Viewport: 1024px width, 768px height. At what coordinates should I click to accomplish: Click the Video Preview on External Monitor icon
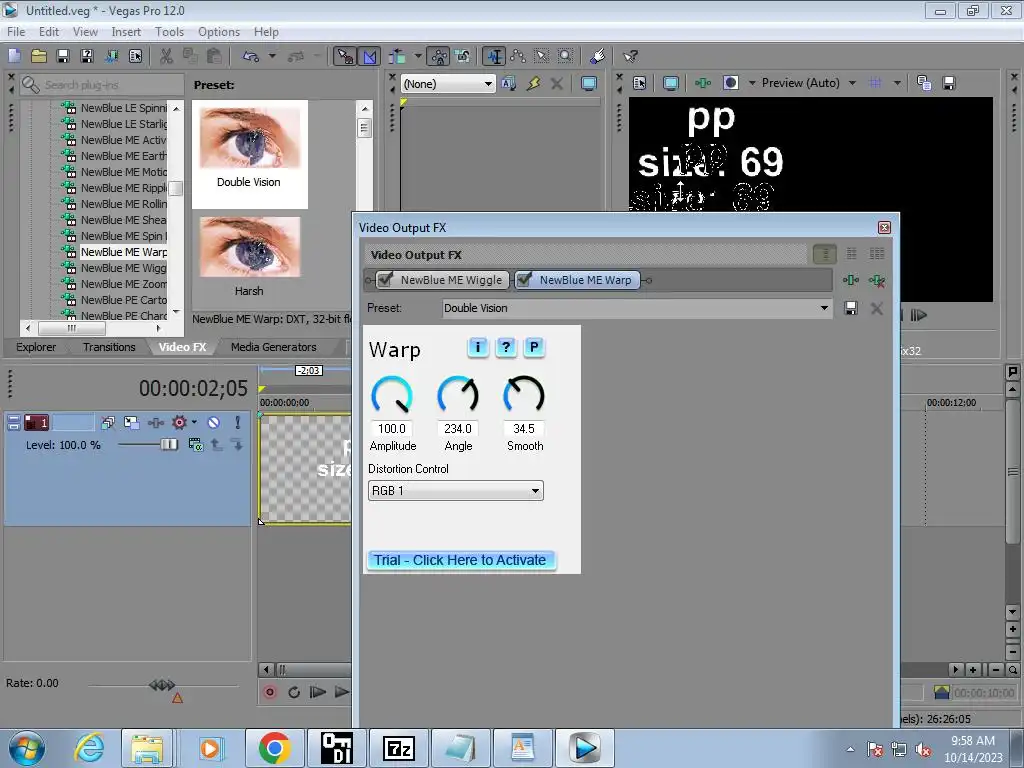coord(670,83)
